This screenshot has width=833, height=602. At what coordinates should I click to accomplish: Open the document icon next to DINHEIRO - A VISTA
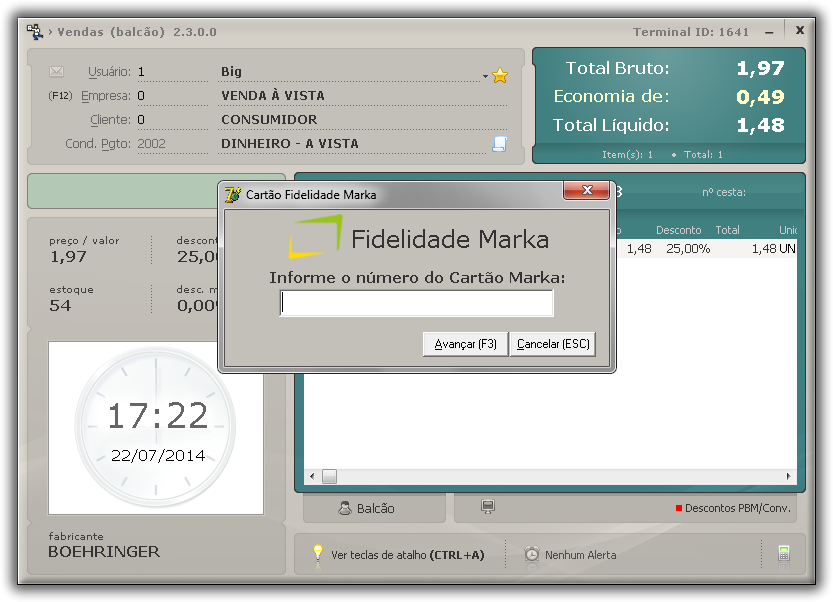[x=499, y=143]
